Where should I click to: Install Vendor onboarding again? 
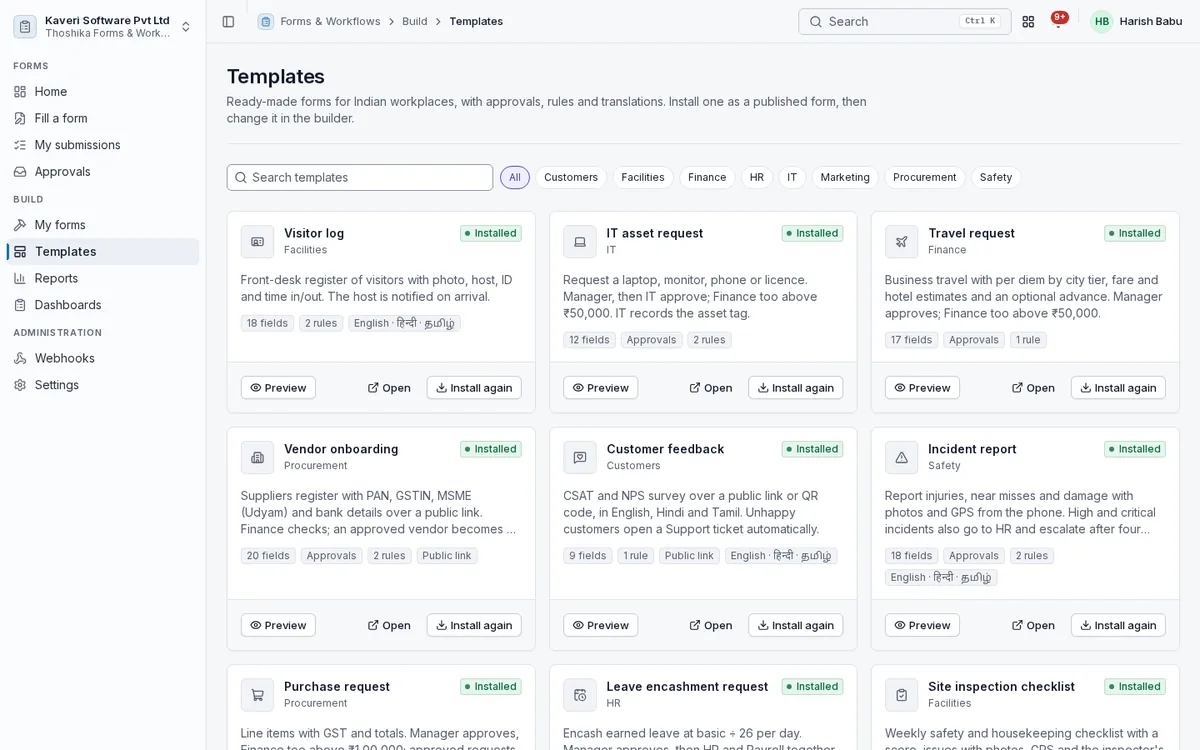tap(474, 625)
